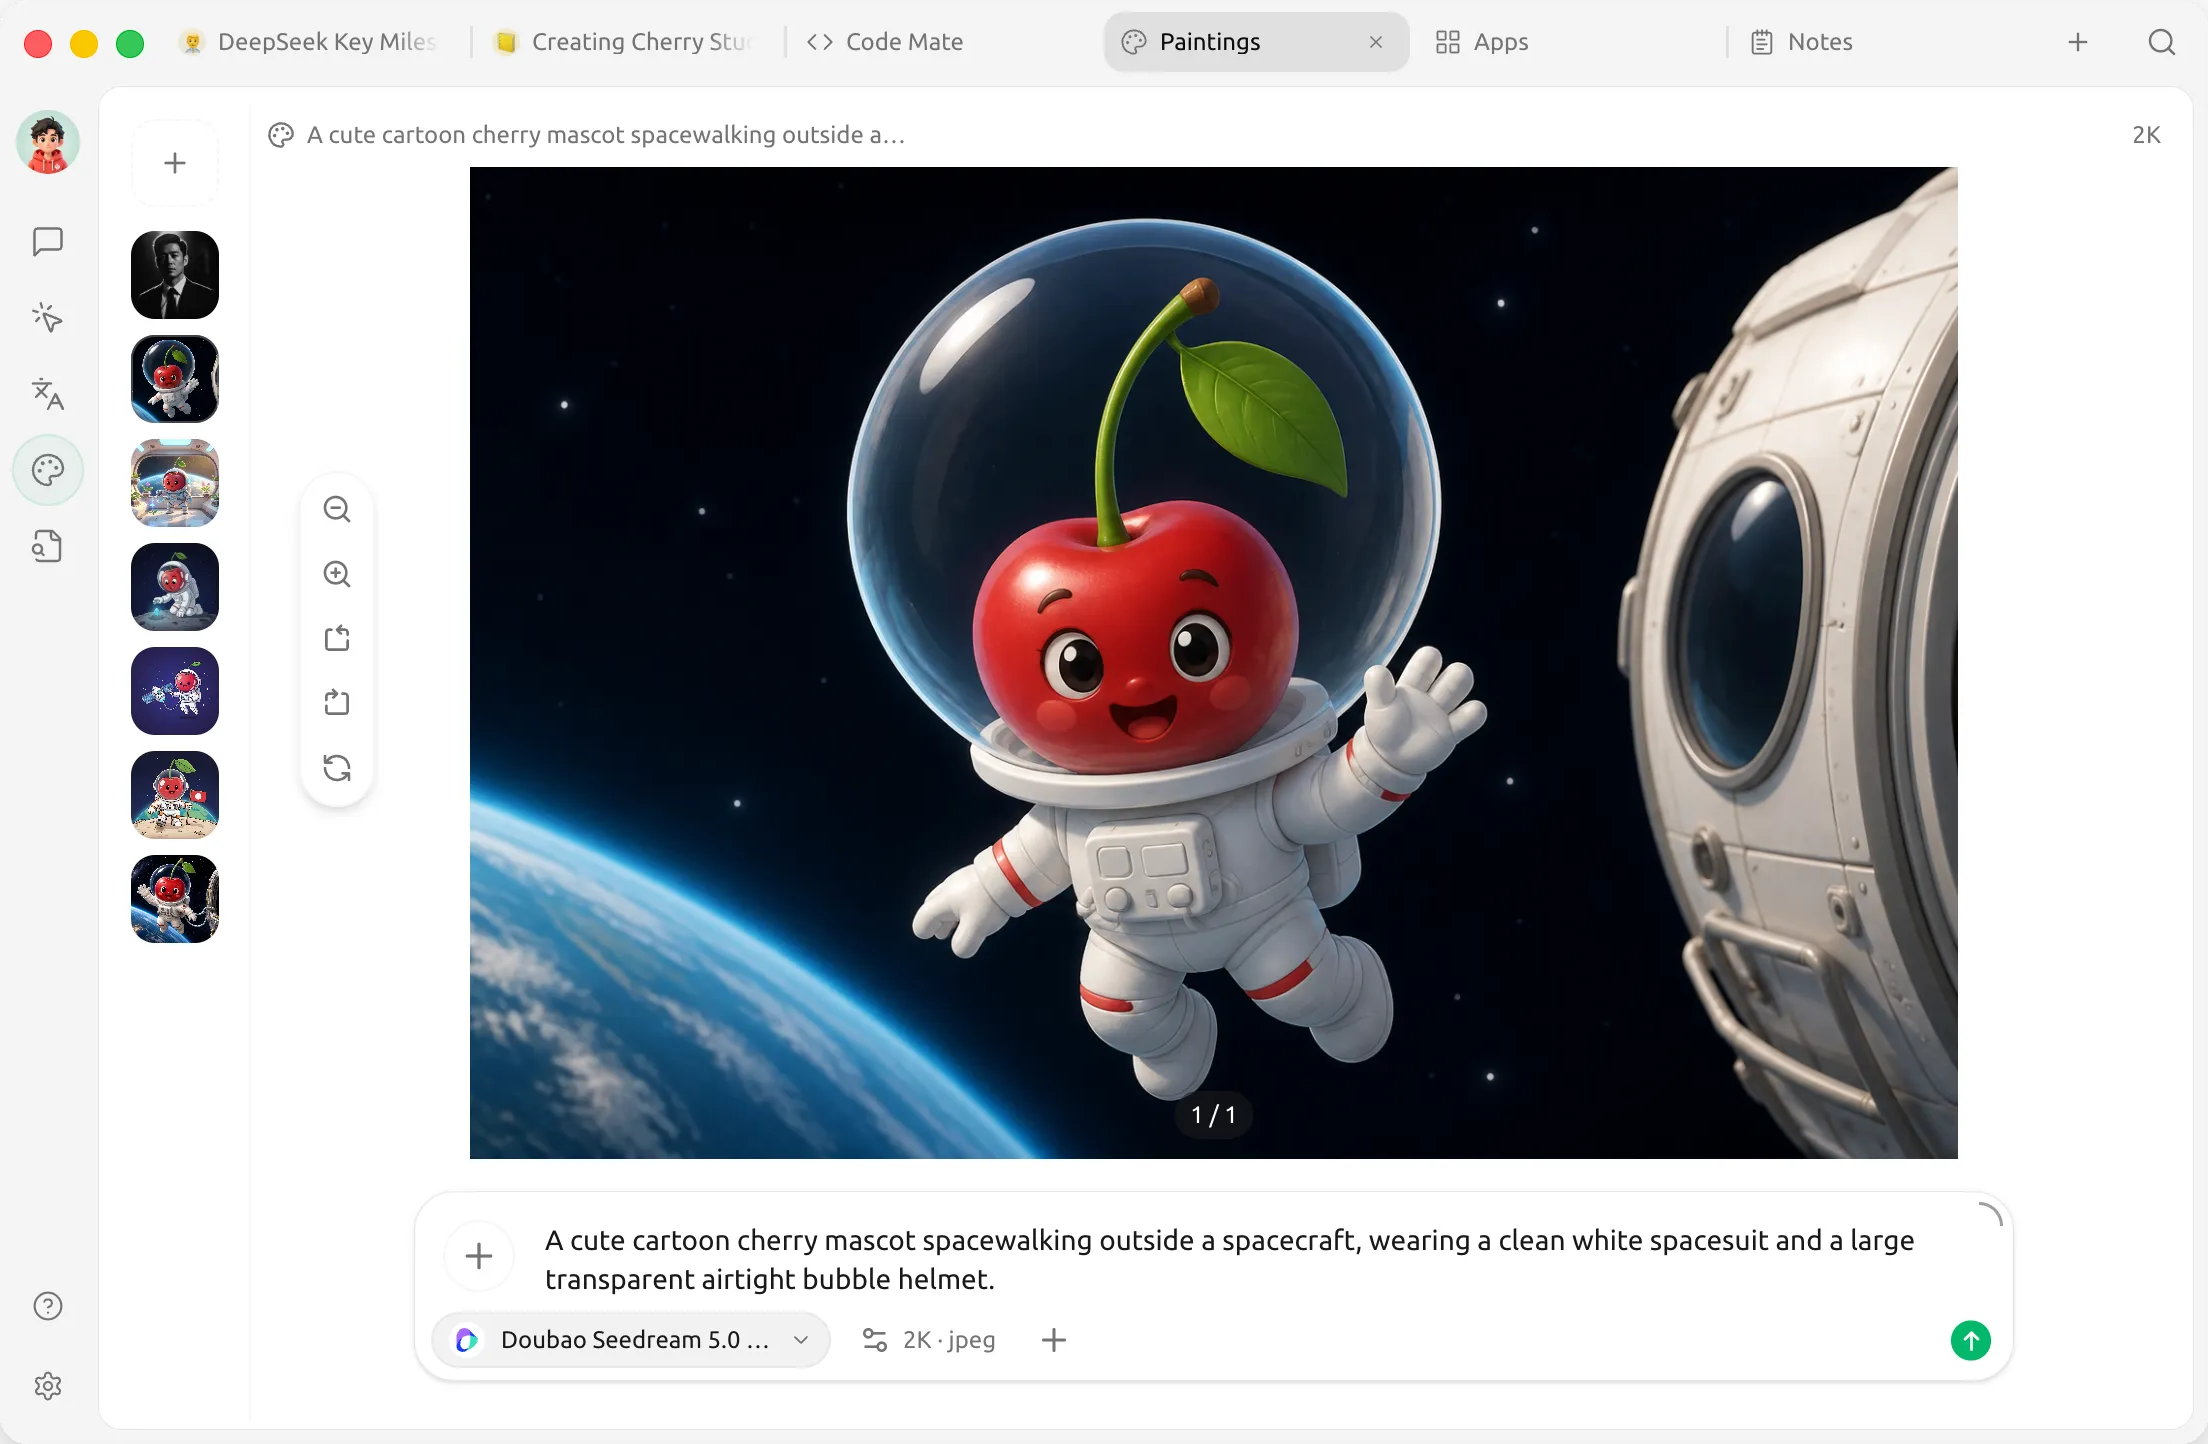Open image parameters 2K · jpeg settings
The height and width of the screenshot is (1444, 2208).
(929, 1340)
